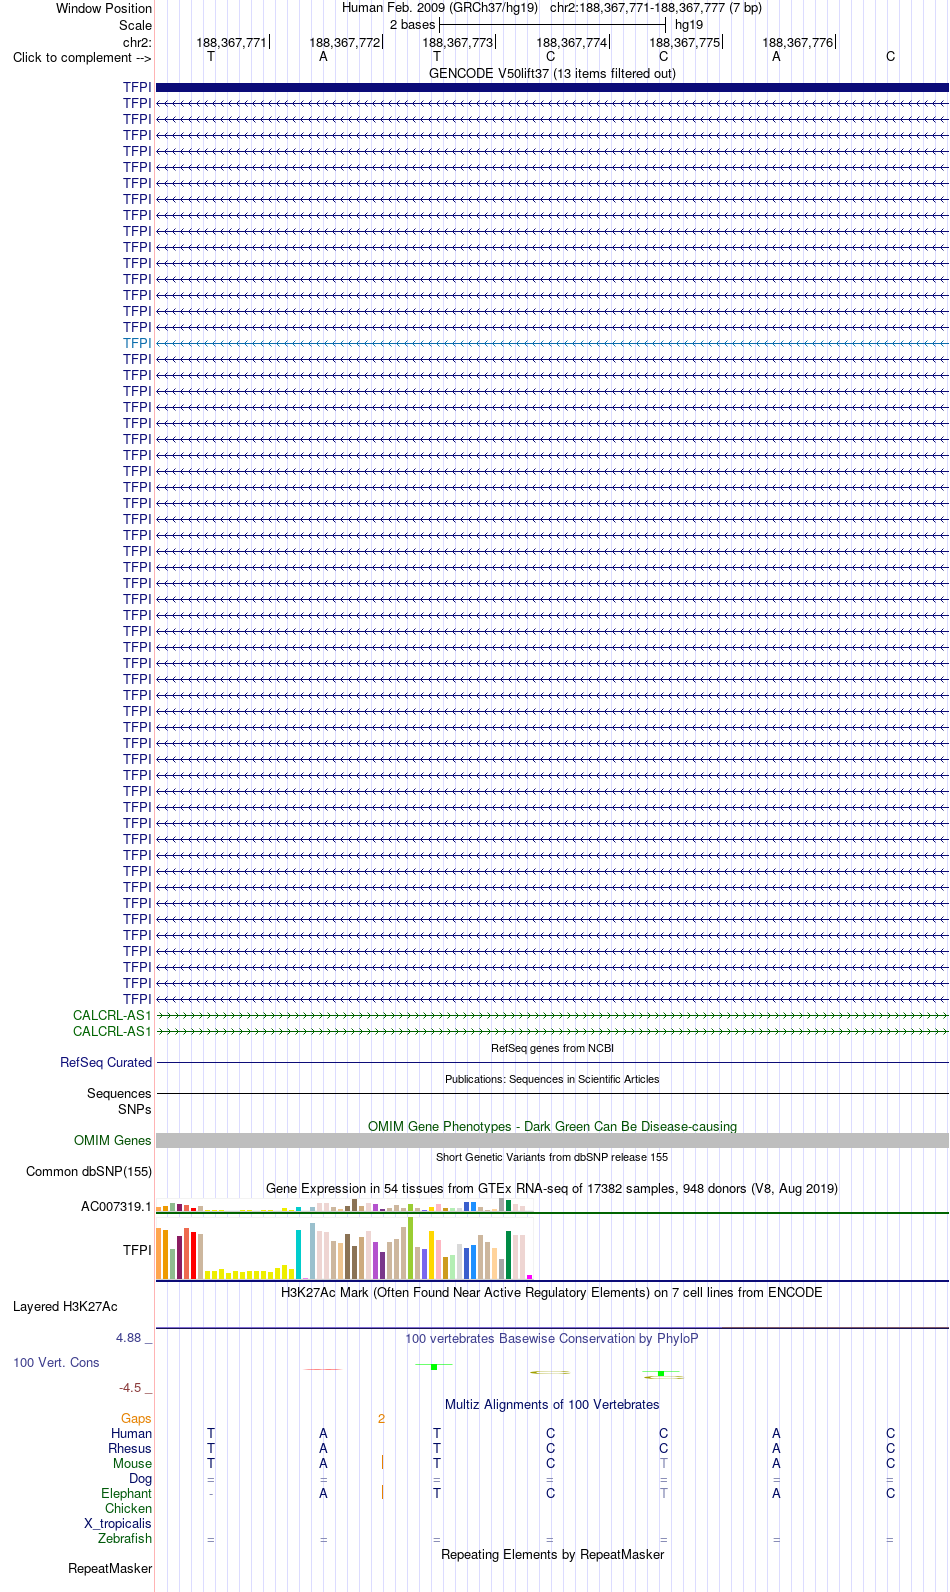This screenshot has width=950, height=1592.
Task: Click position text 'chr2:188,367,771-188,367,777 (7 bp)'
Action: click(x=656, y=8)
